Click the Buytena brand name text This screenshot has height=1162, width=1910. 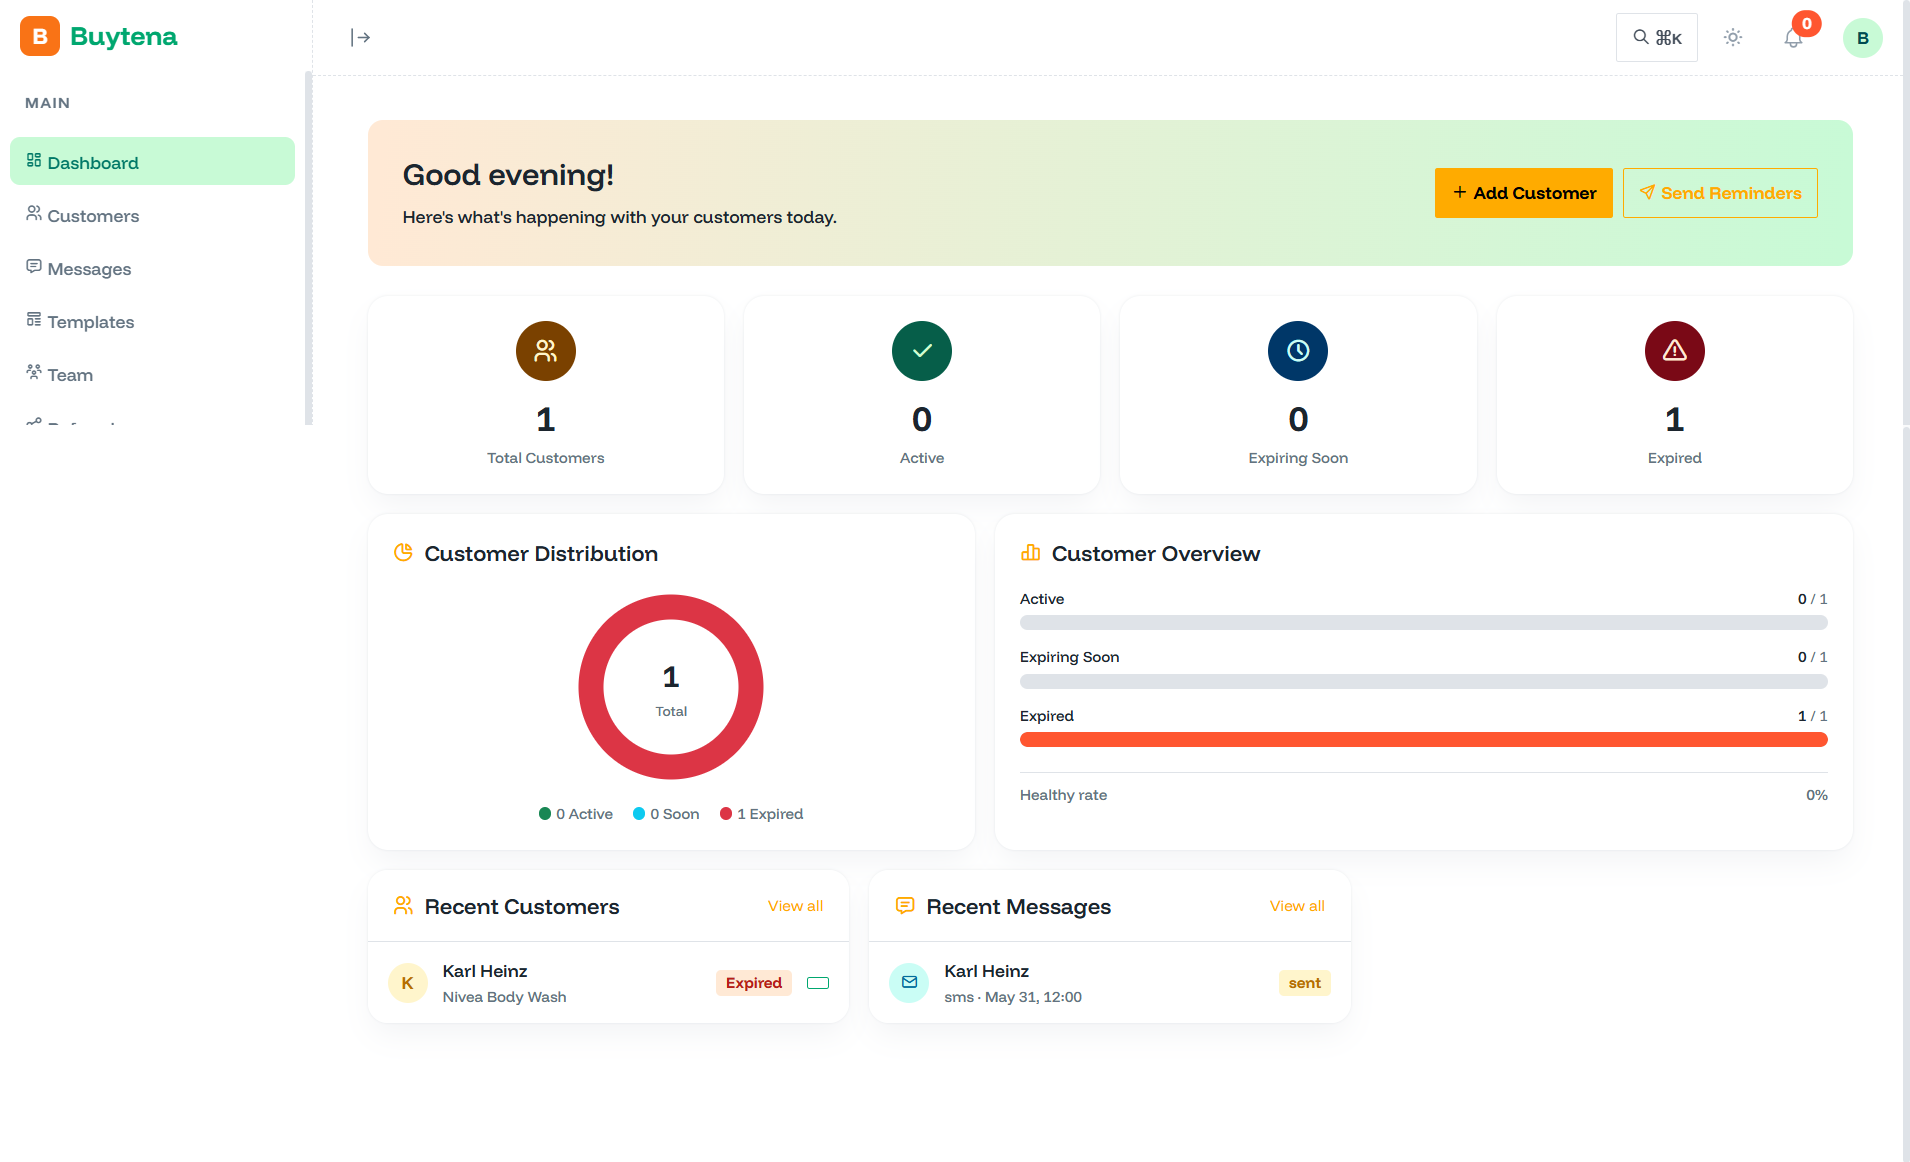coord(123,37)
